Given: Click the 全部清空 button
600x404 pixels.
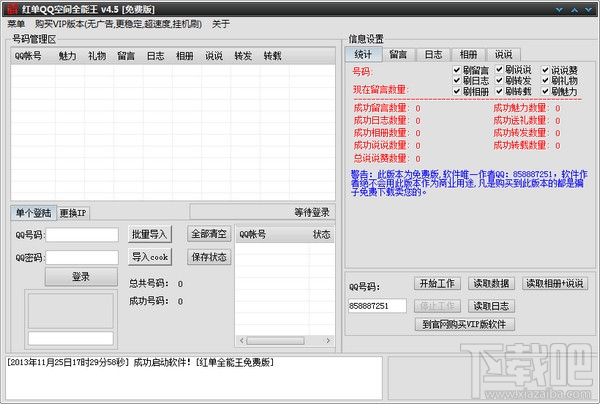Looking at the screenshot, I should [x=209, y=234].
